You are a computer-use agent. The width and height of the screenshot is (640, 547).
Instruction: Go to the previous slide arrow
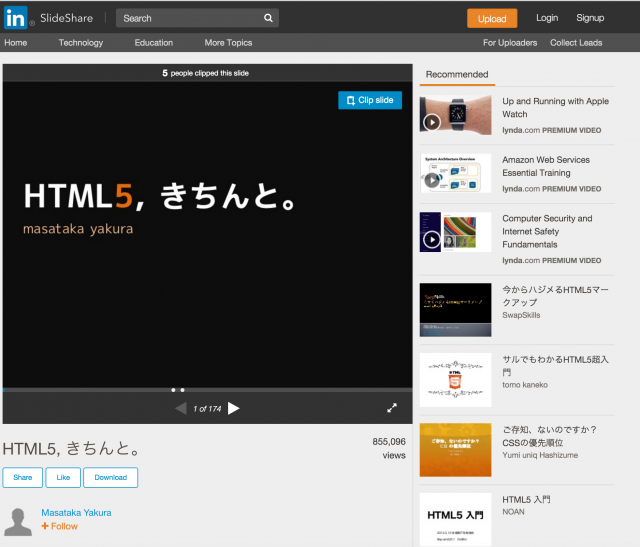(x=180, y=408)
